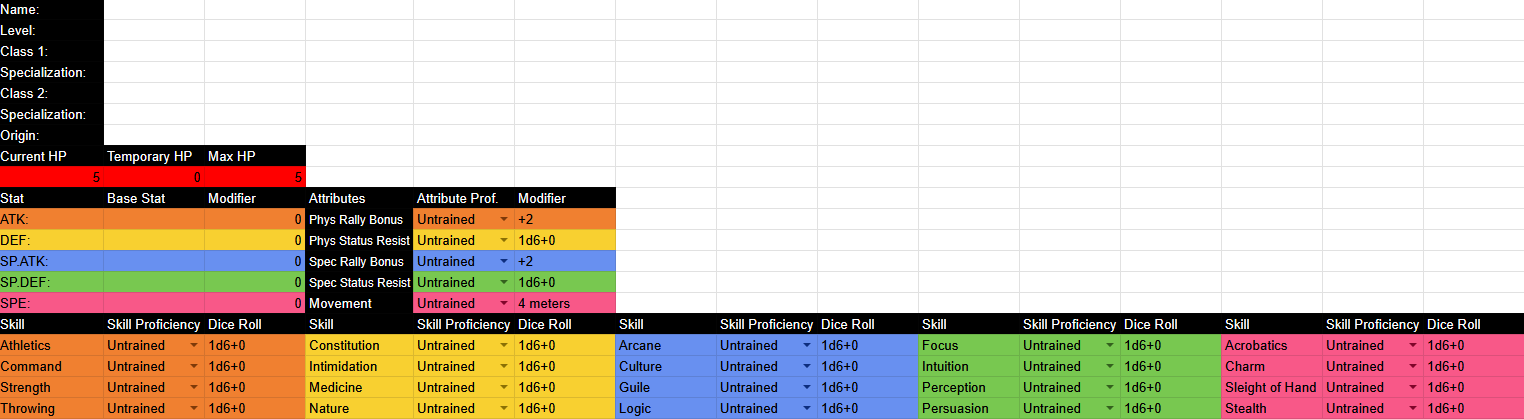Select the empty cell next to Level

coord(154,30)
